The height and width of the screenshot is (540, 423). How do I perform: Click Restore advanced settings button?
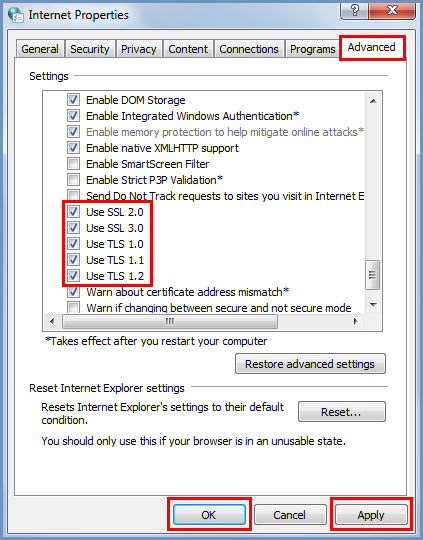[310, 364]
